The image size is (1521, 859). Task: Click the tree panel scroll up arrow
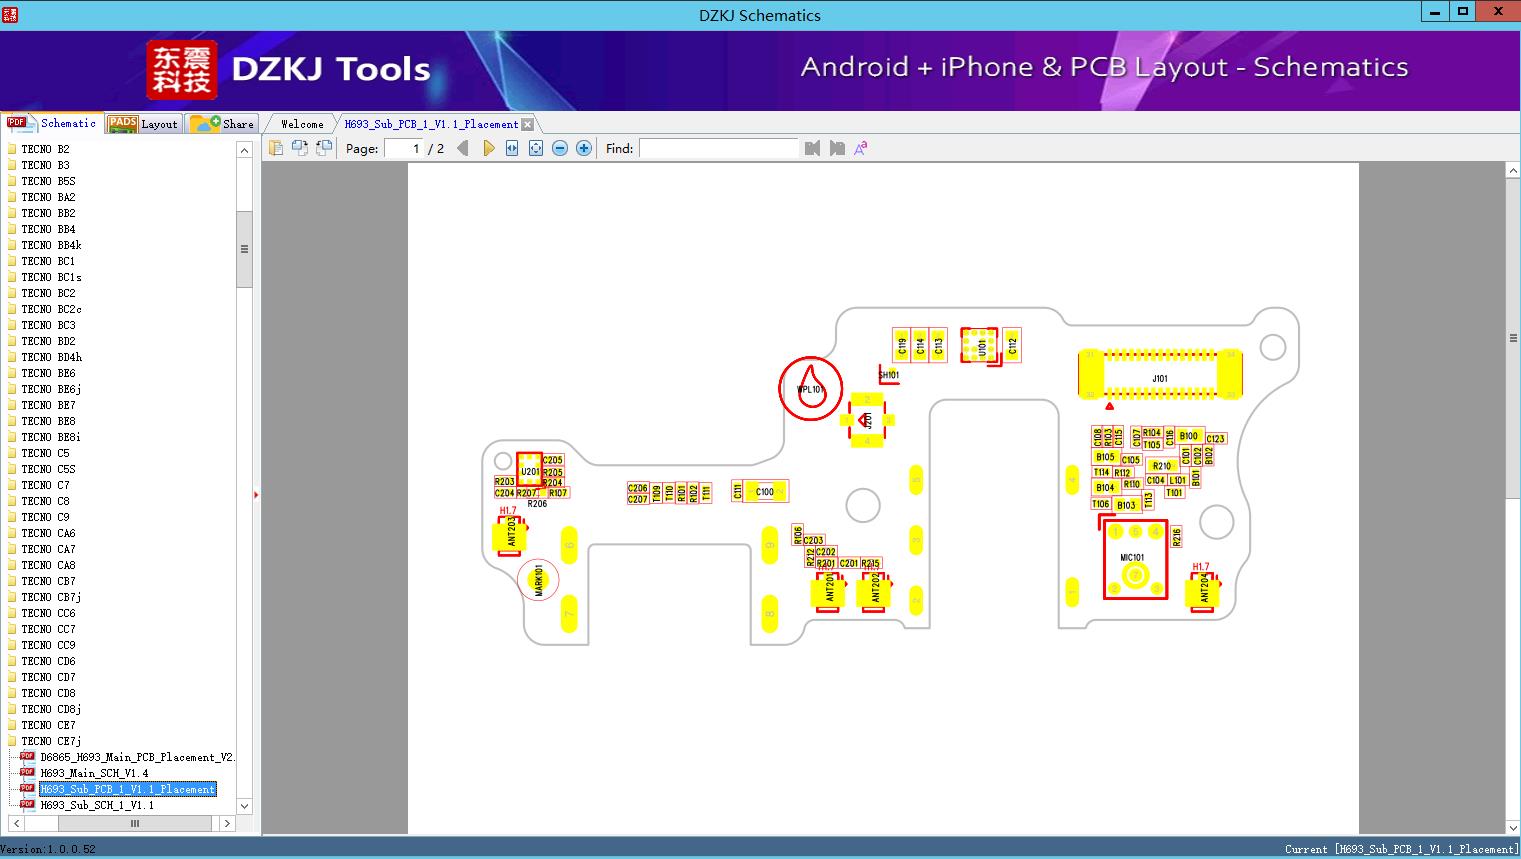pyautogui.click(x=244, y=150)
